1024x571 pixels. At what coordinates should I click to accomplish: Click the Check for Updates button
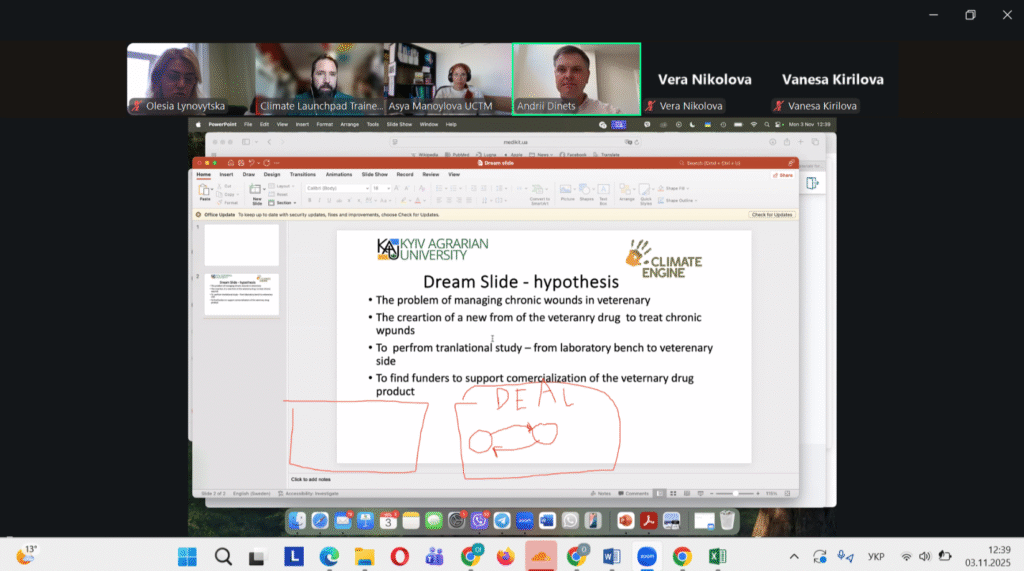(771, 215)
